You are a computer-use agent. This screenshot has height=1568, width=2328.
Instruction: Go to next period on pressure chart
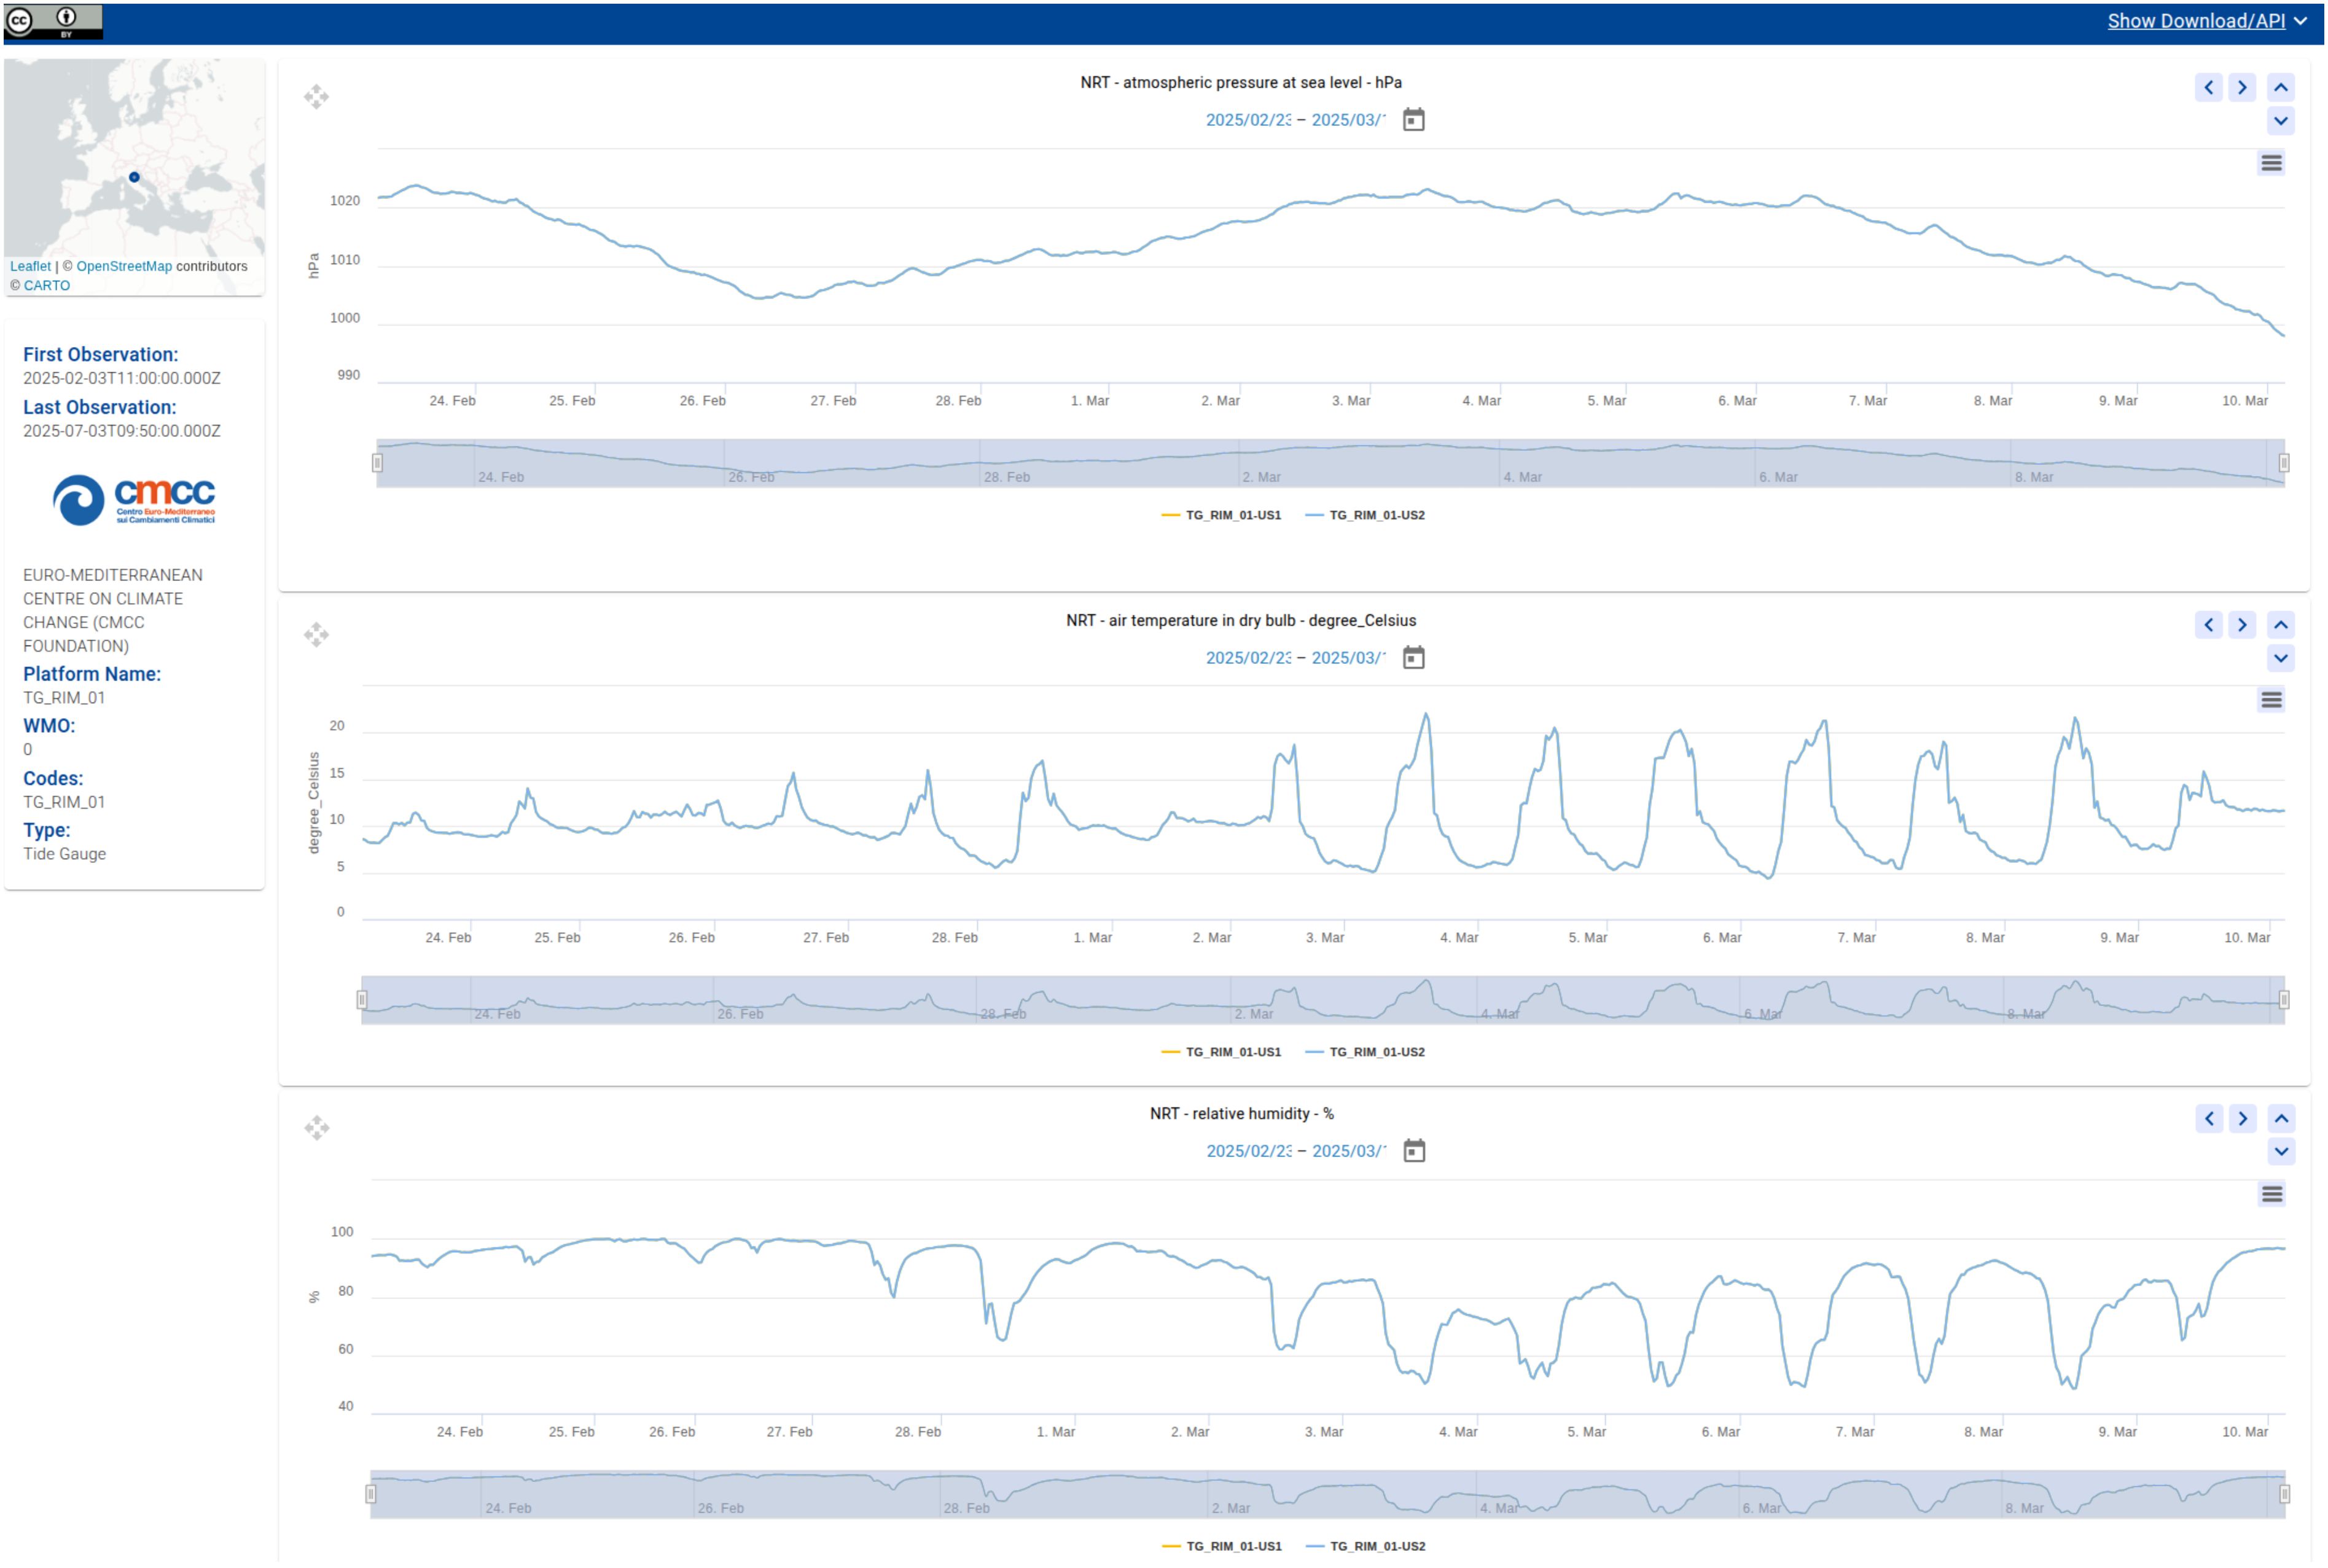click(x=2242, y=87)
